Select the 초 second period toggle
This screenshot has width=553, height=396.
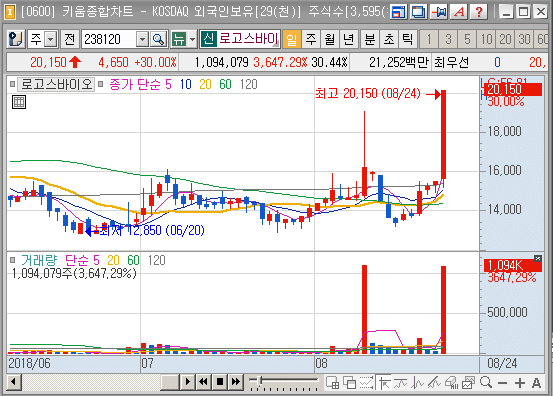pyautogui.click(x=389, y=39)
